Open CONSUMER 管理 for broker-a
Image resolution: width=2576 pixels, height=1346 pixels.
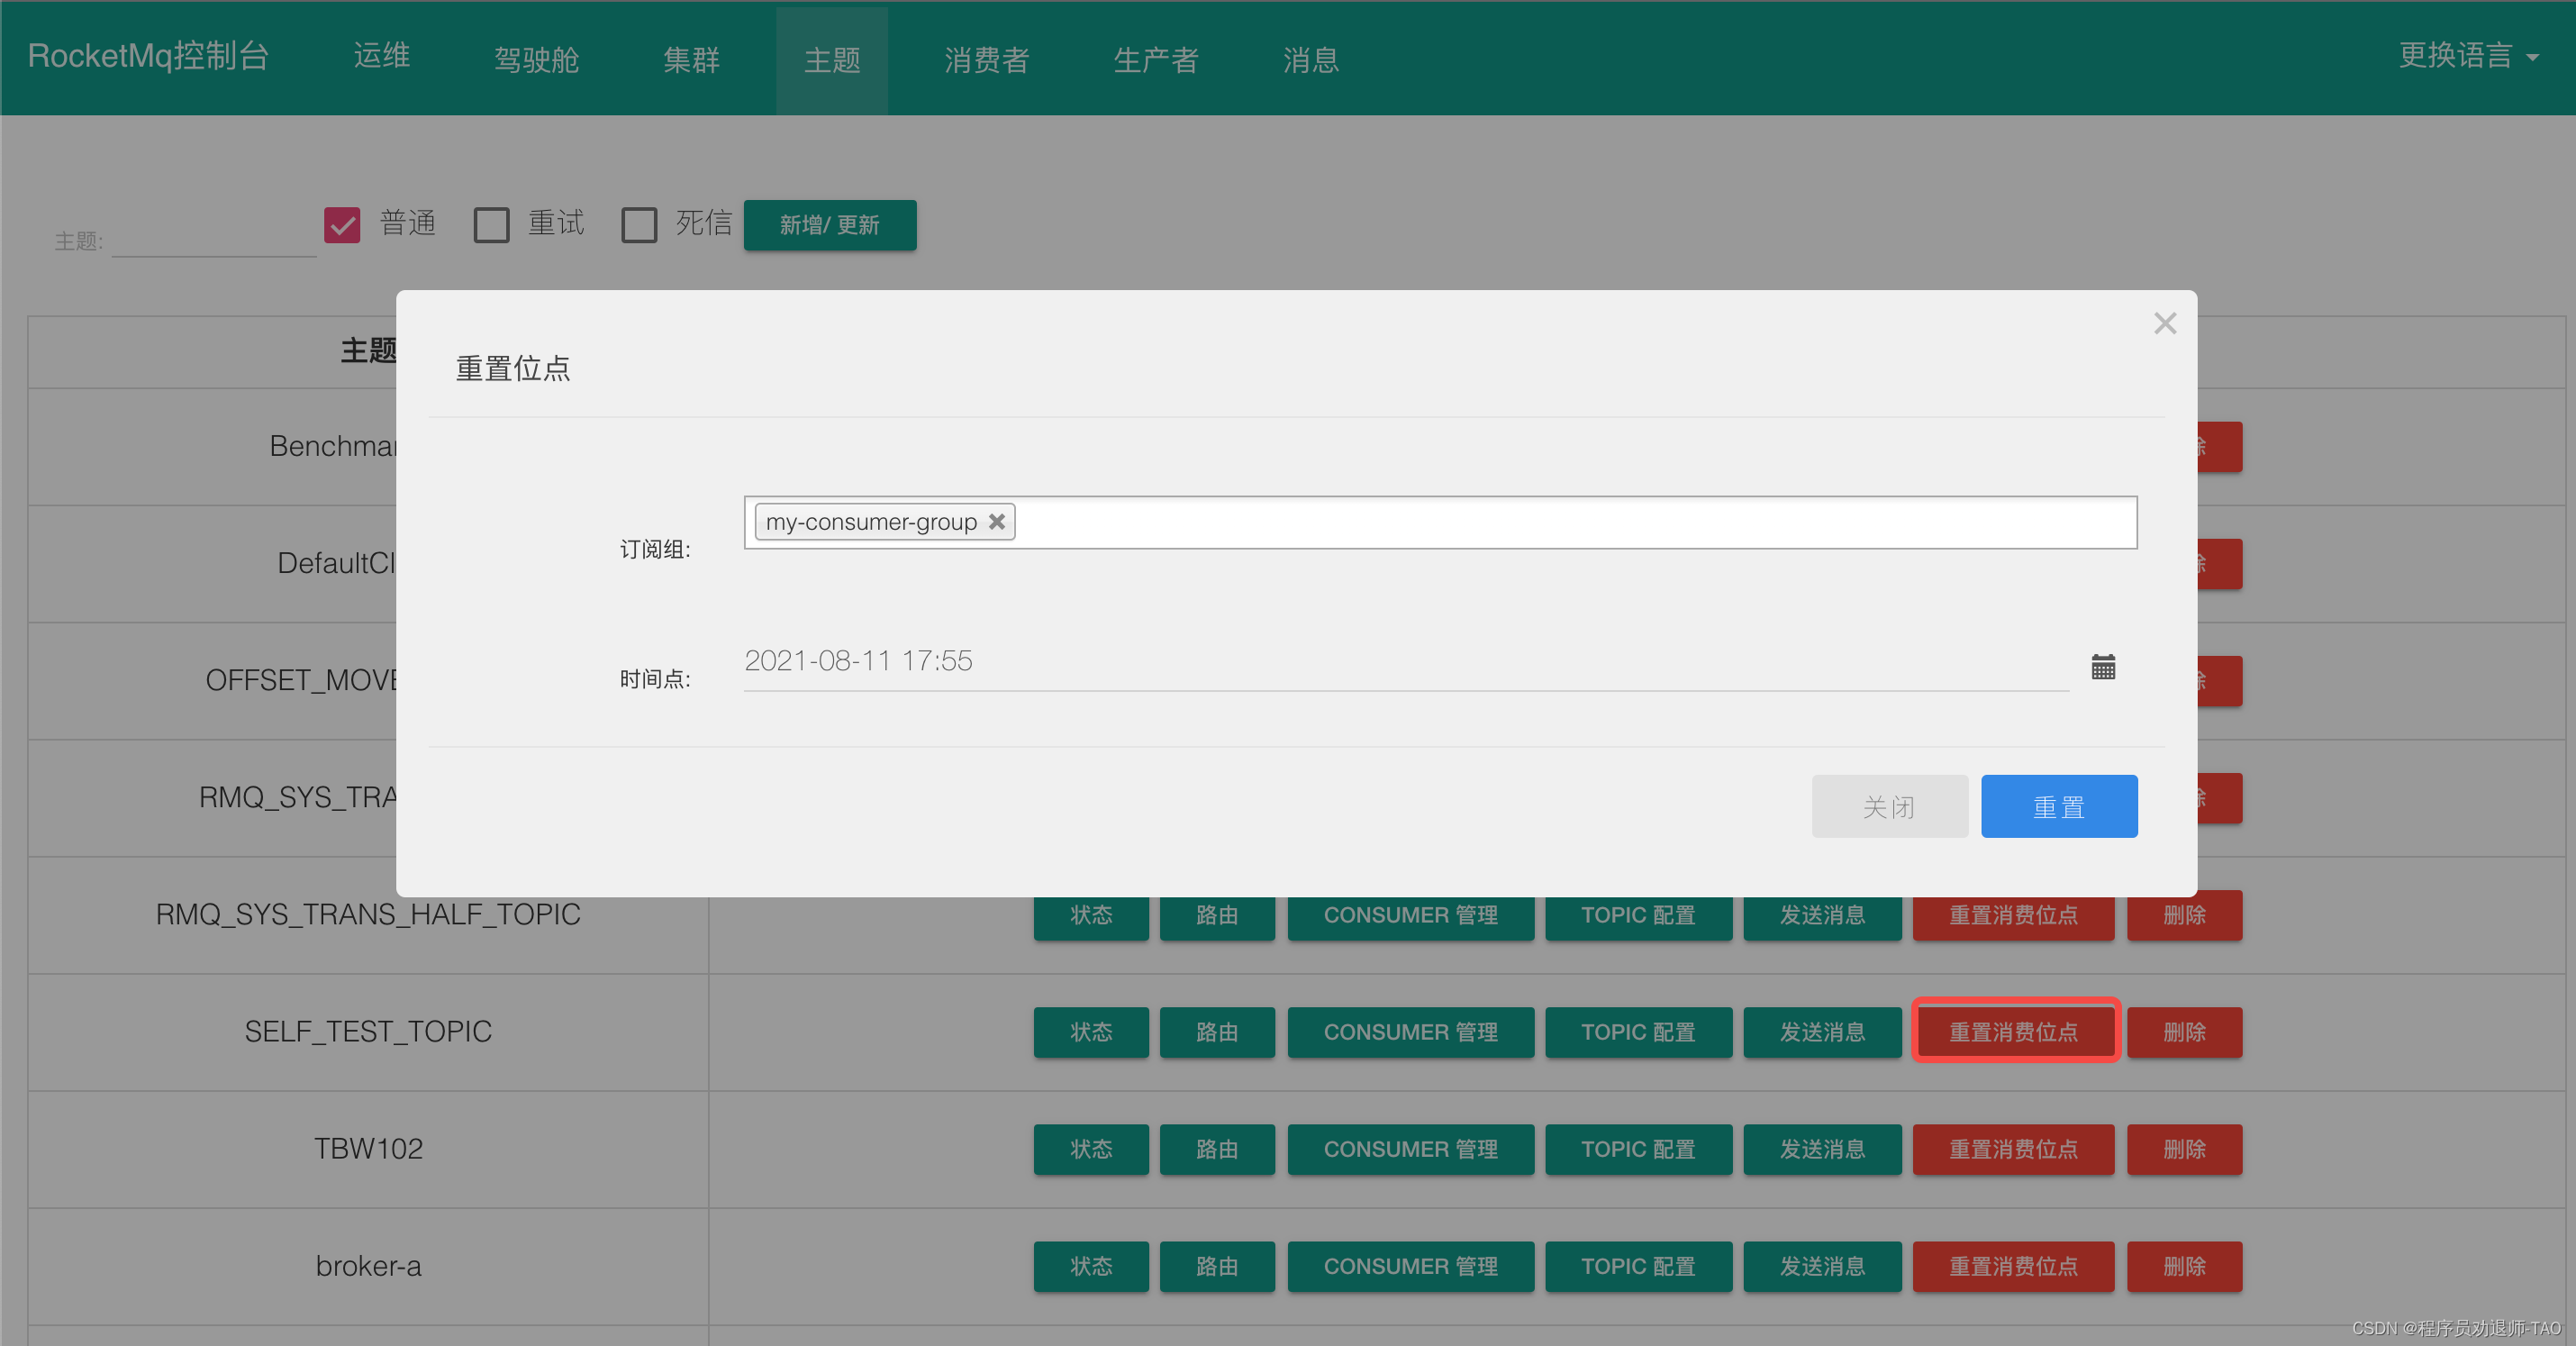(x=1410, y=1266)
